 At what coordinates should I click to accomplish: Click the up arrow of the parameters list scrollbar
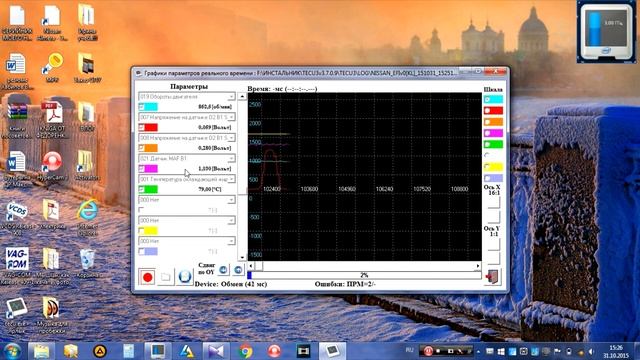(242, 96)
